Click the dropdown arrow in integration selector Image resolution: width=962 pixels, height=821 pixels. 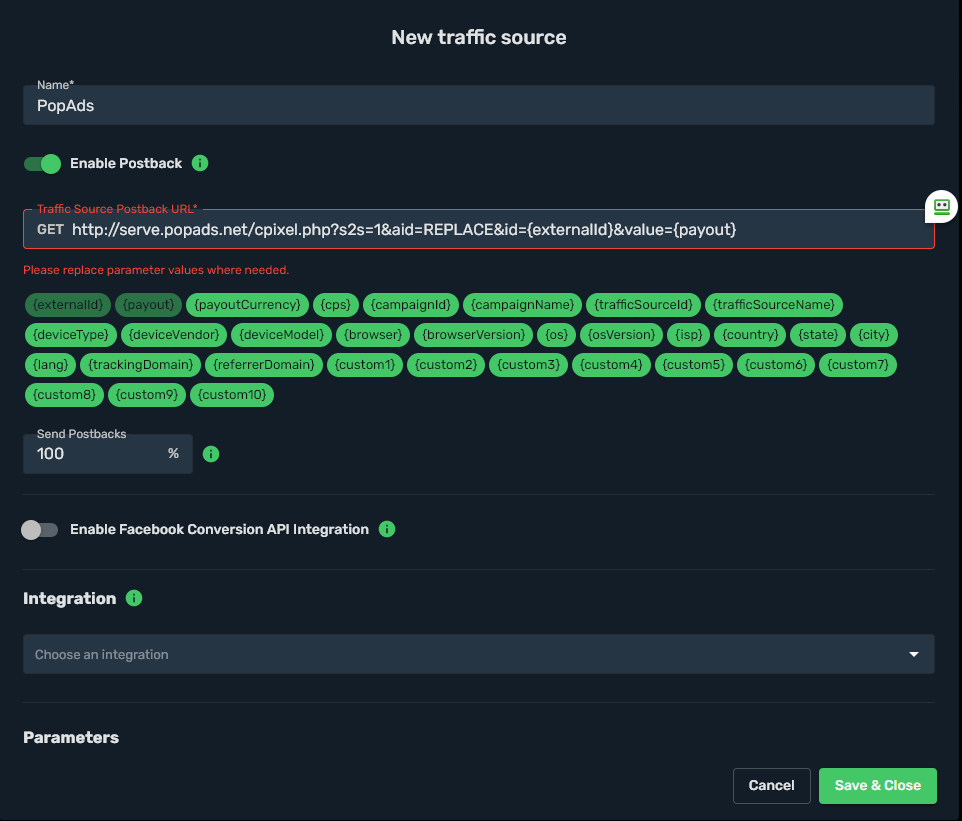coord(914,655)
